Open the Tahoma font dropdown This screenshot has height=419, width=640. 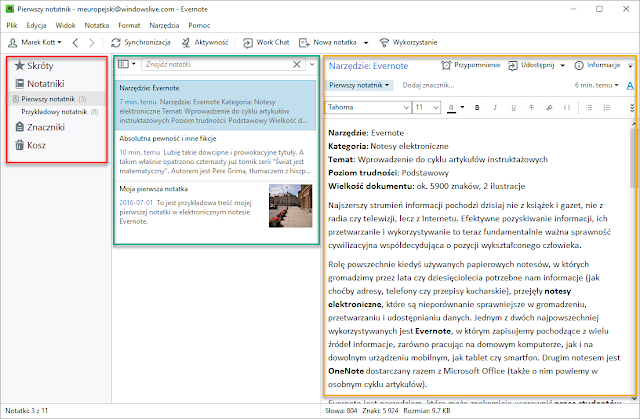[x=368, y=107]
